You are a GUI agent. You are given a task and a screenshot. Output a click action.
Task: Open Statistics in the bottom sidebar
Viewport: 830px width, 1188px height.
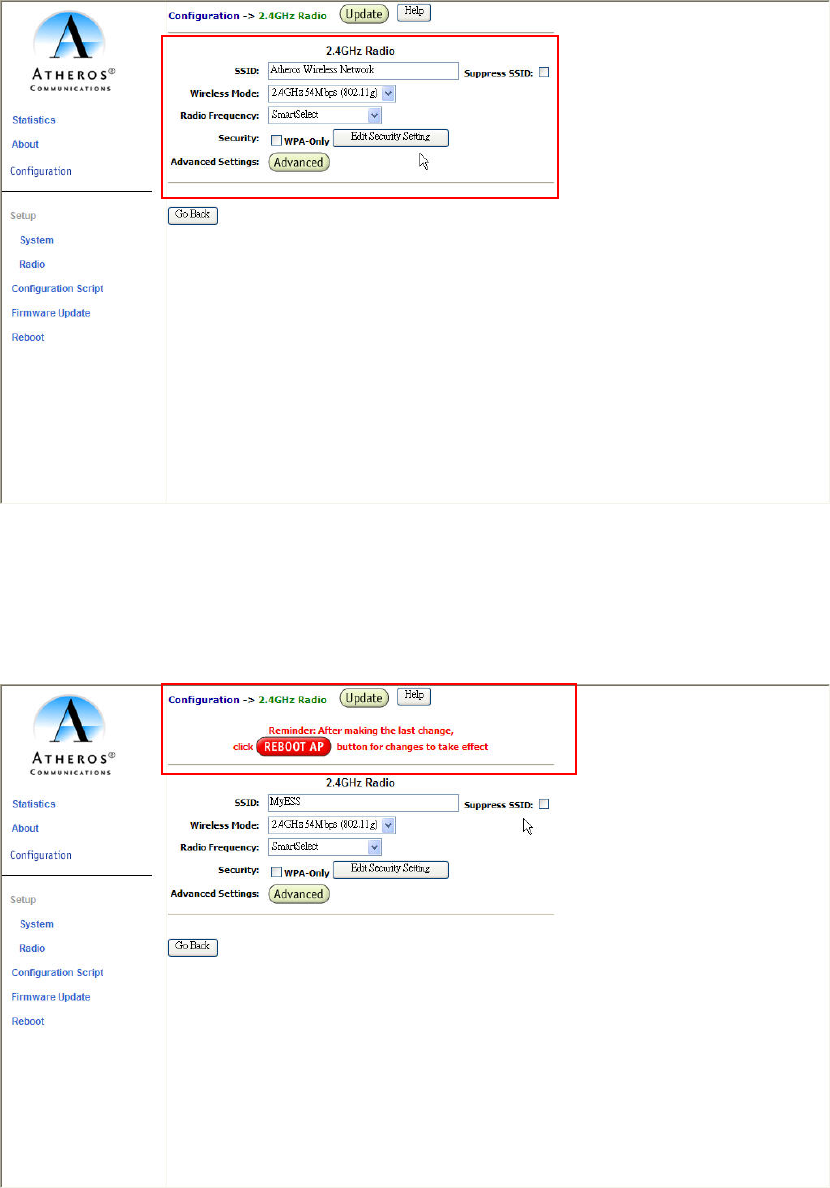click(33, 805)
